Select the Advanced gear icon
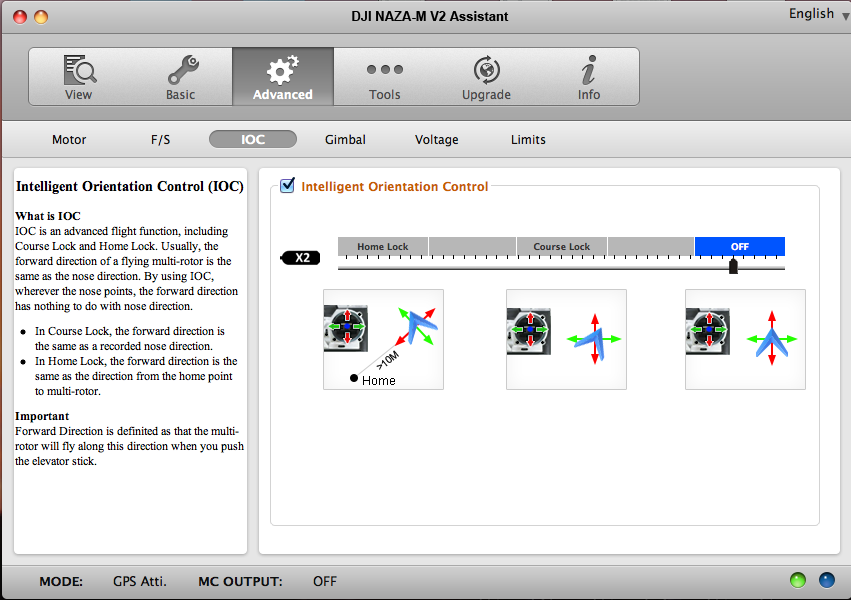851x600 pixels. click(283, 70)
